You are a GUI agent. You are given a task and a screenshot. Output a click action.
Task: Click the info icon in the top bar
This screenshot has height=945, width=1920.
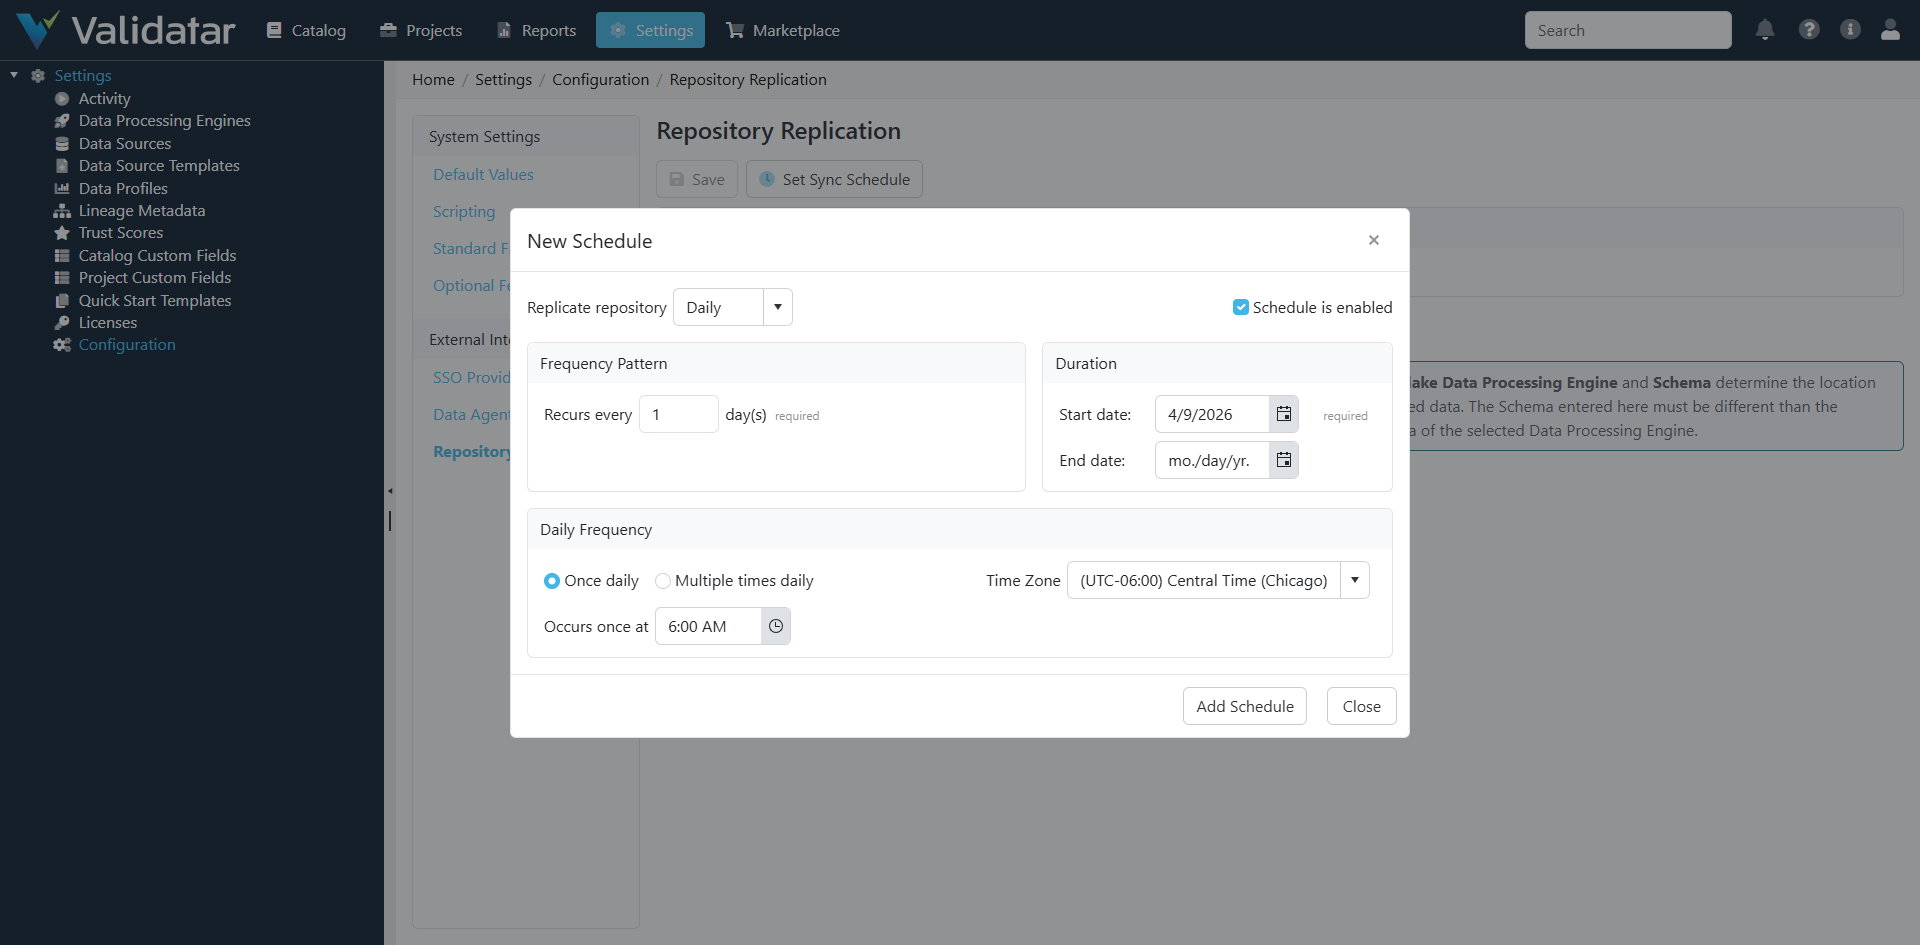pyautogui.click(x=1850, y=30)
